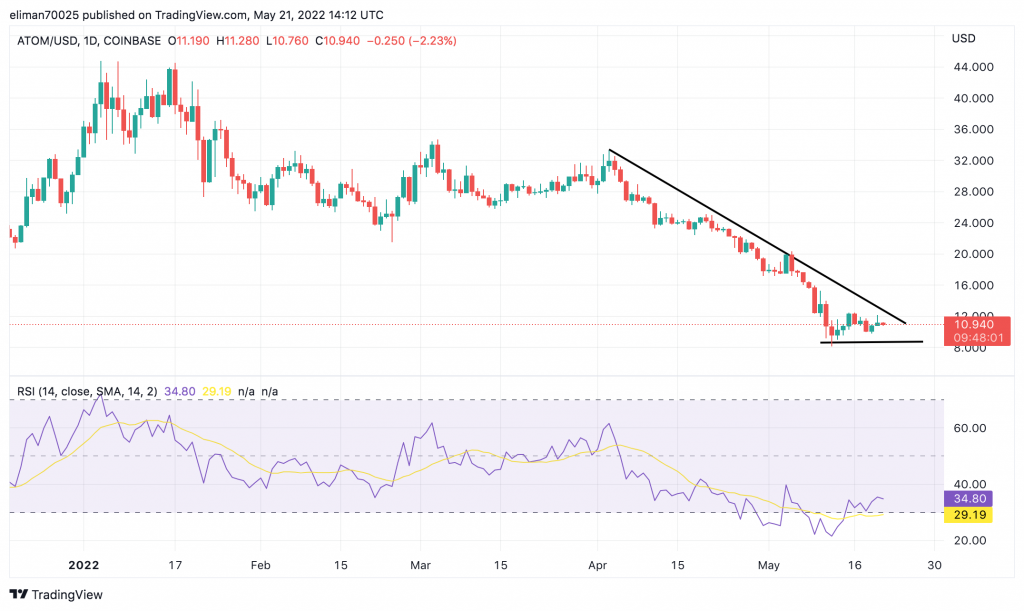Click the purple 34.80 RSI axis tag
The height and width of the screenshot is (611, 1024).
click(968, 499)
